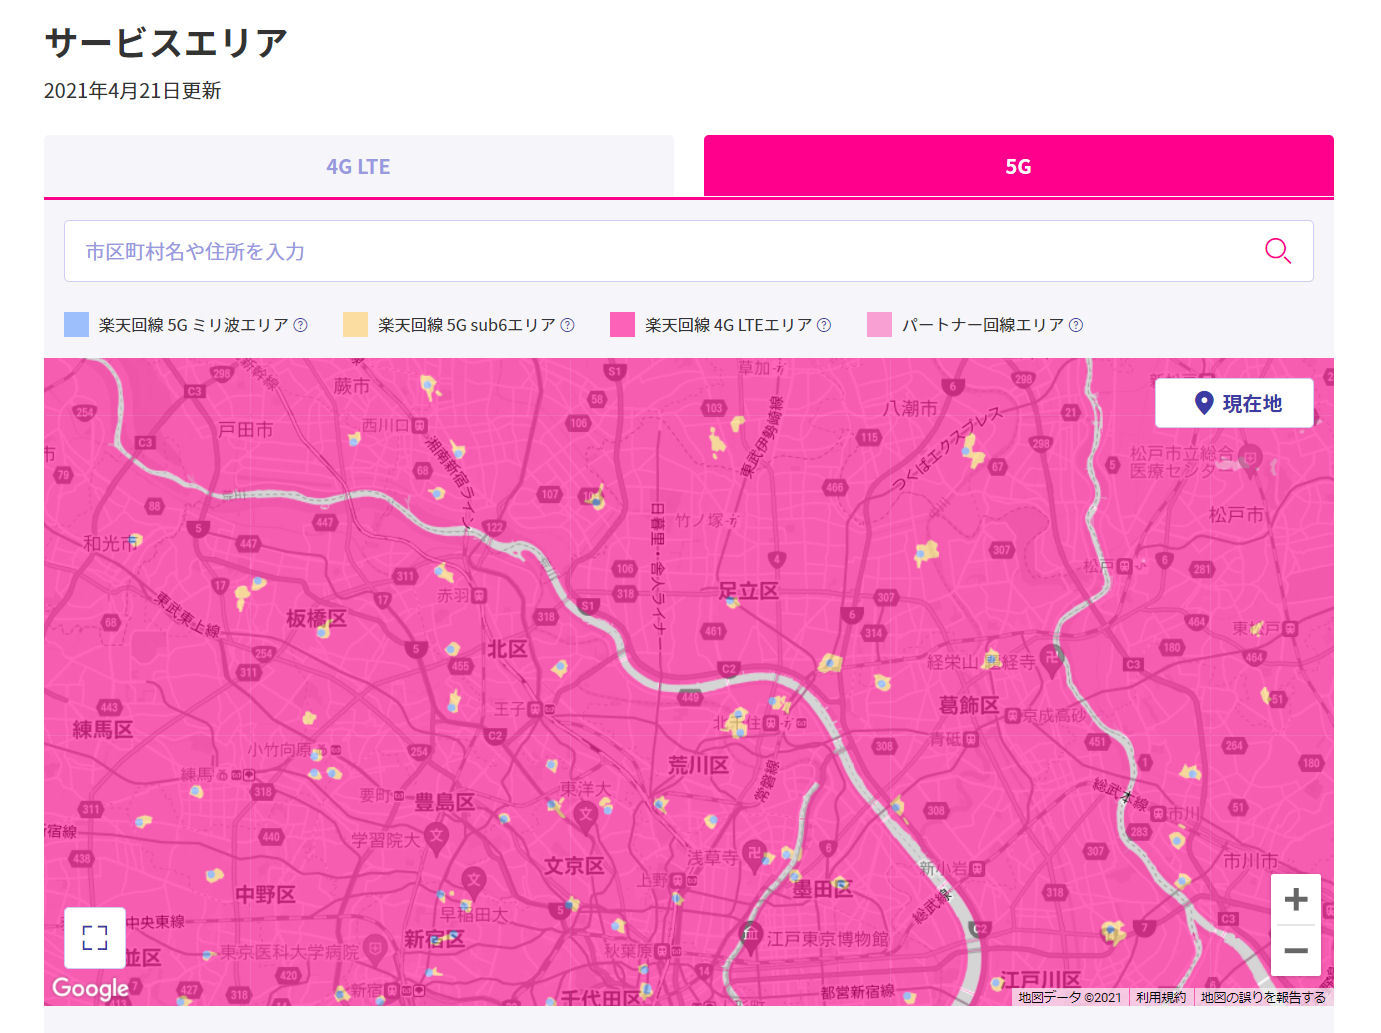Image resolution: width=1381 pixels, height=1033 pixels.
Task: Click the Google logo on the map
Action: coord(89,989)
